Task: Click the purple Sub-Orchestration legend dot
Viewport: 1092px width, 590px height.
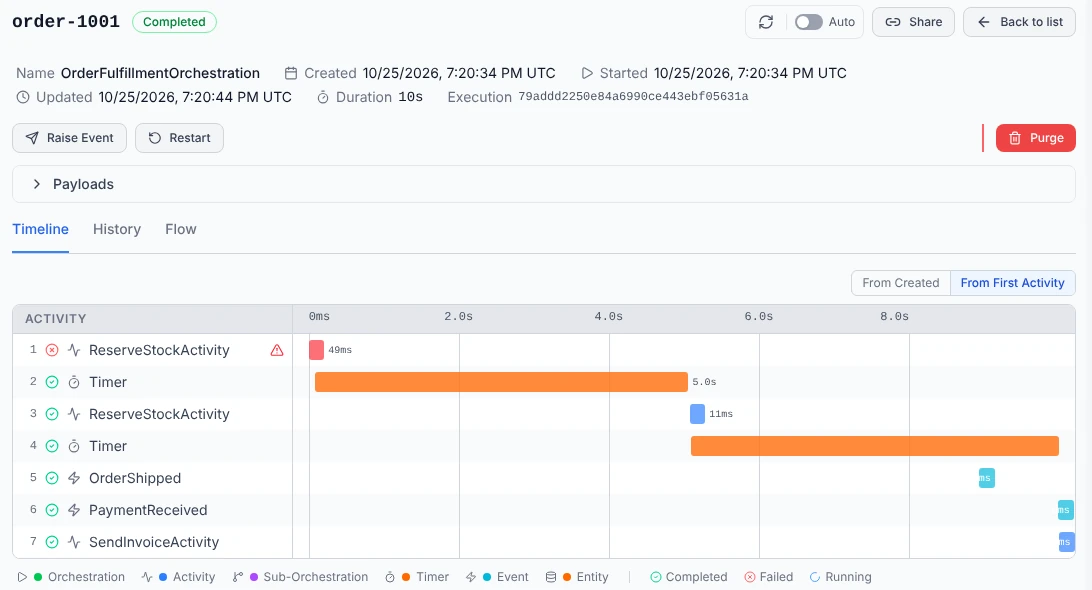Action: [x=254, y=577]
